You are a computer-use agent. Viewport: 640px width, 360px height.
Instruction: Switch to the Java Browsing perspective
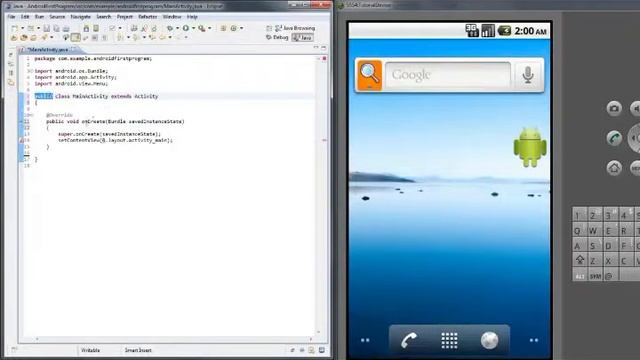[x=295, y=28]
